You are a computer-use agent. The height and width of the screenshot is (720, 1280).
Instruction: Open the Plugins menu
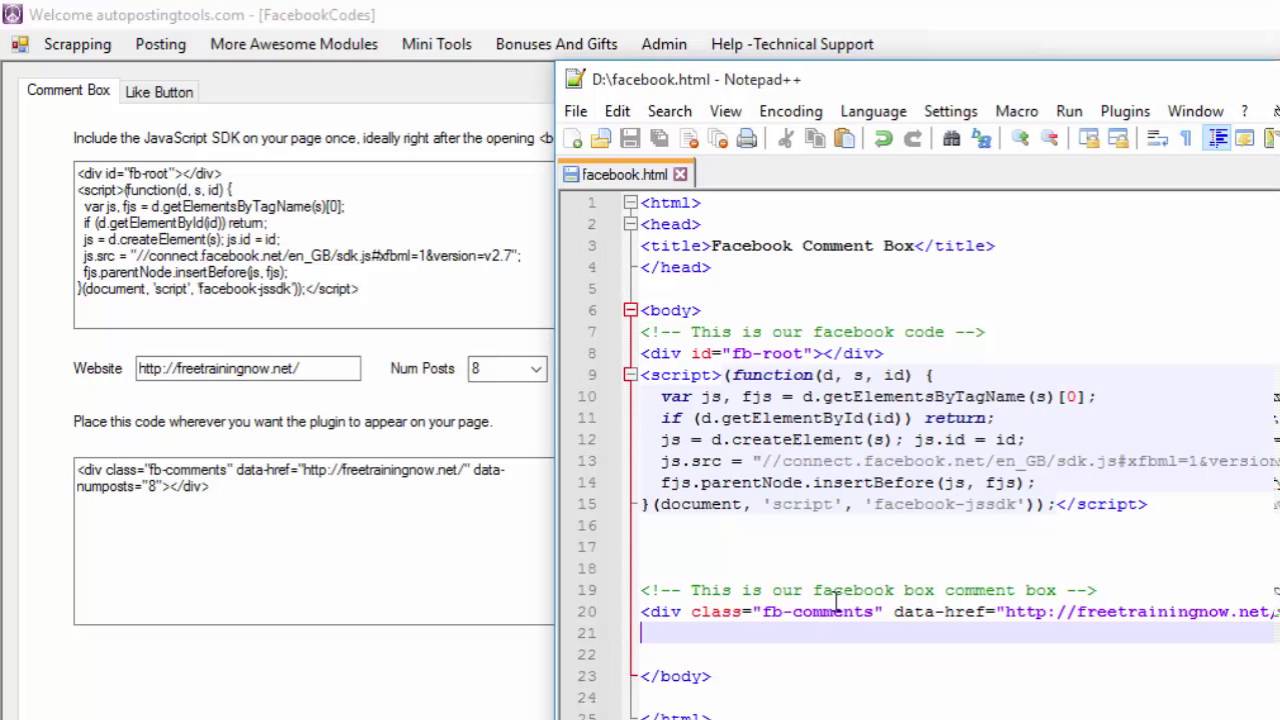[1125, 111]
